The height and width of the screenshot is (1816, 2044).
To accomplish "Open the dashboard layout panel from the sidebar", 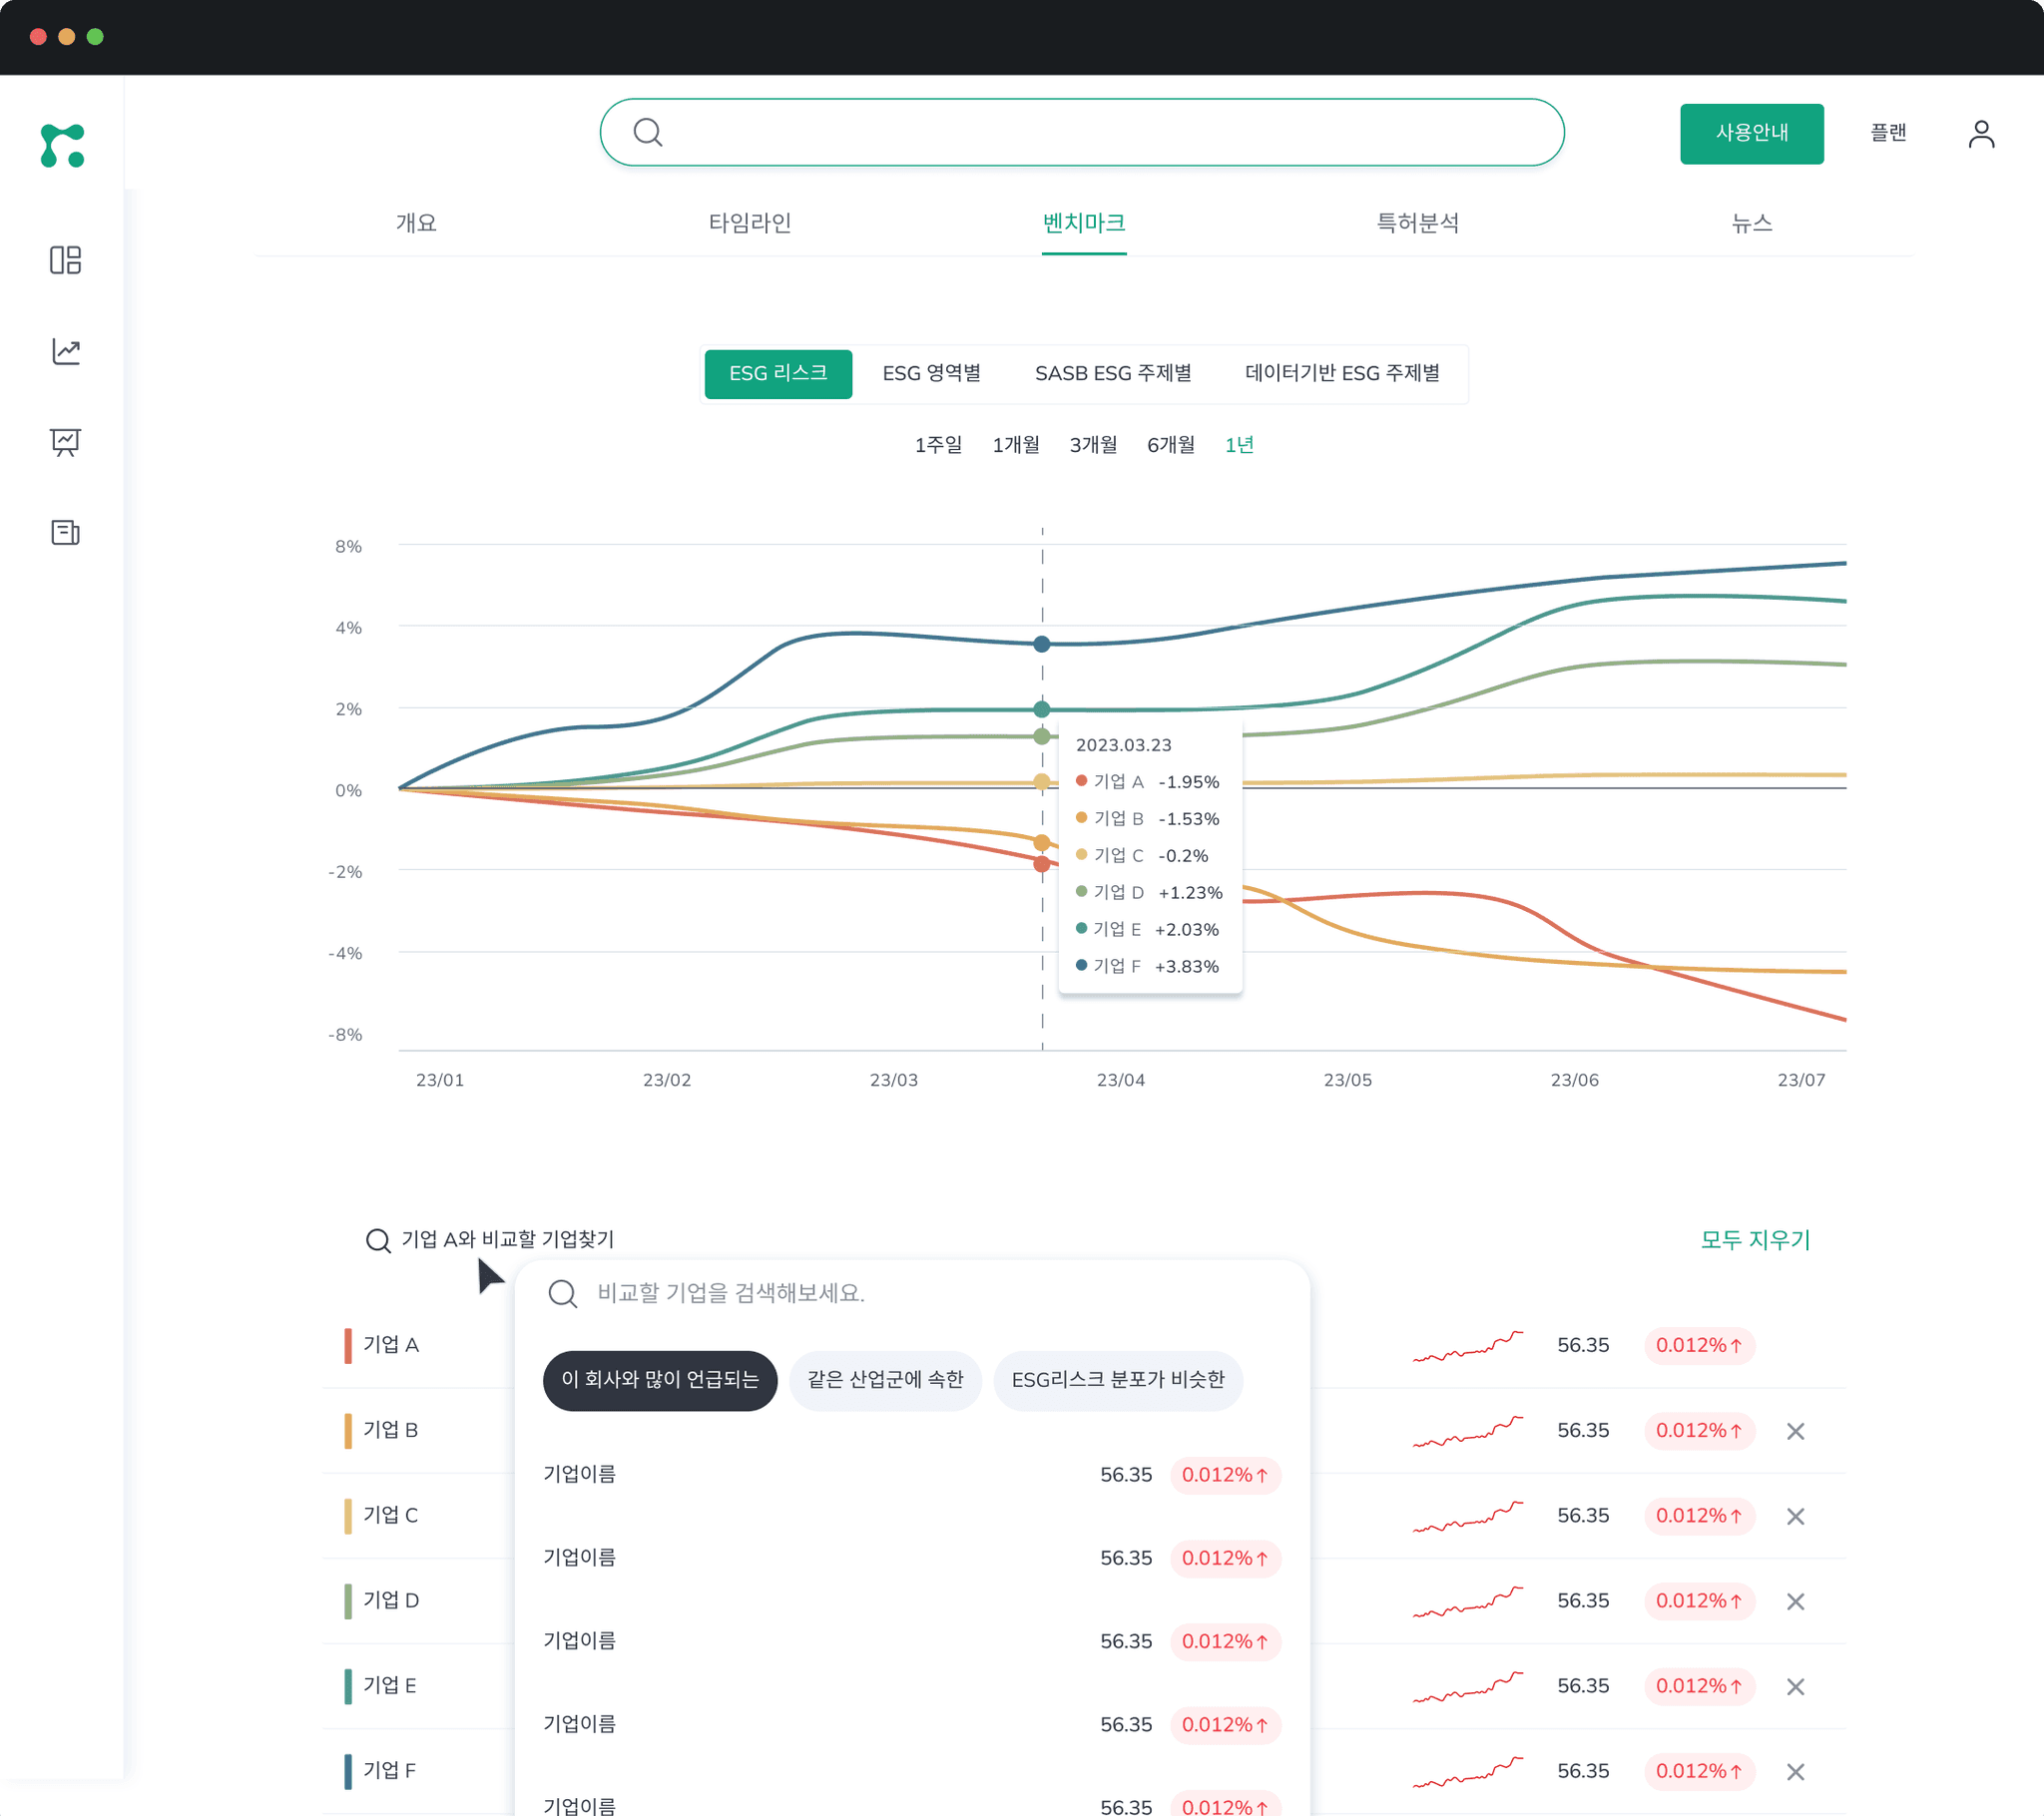I will pyautogui.click(x=64, y=261).
